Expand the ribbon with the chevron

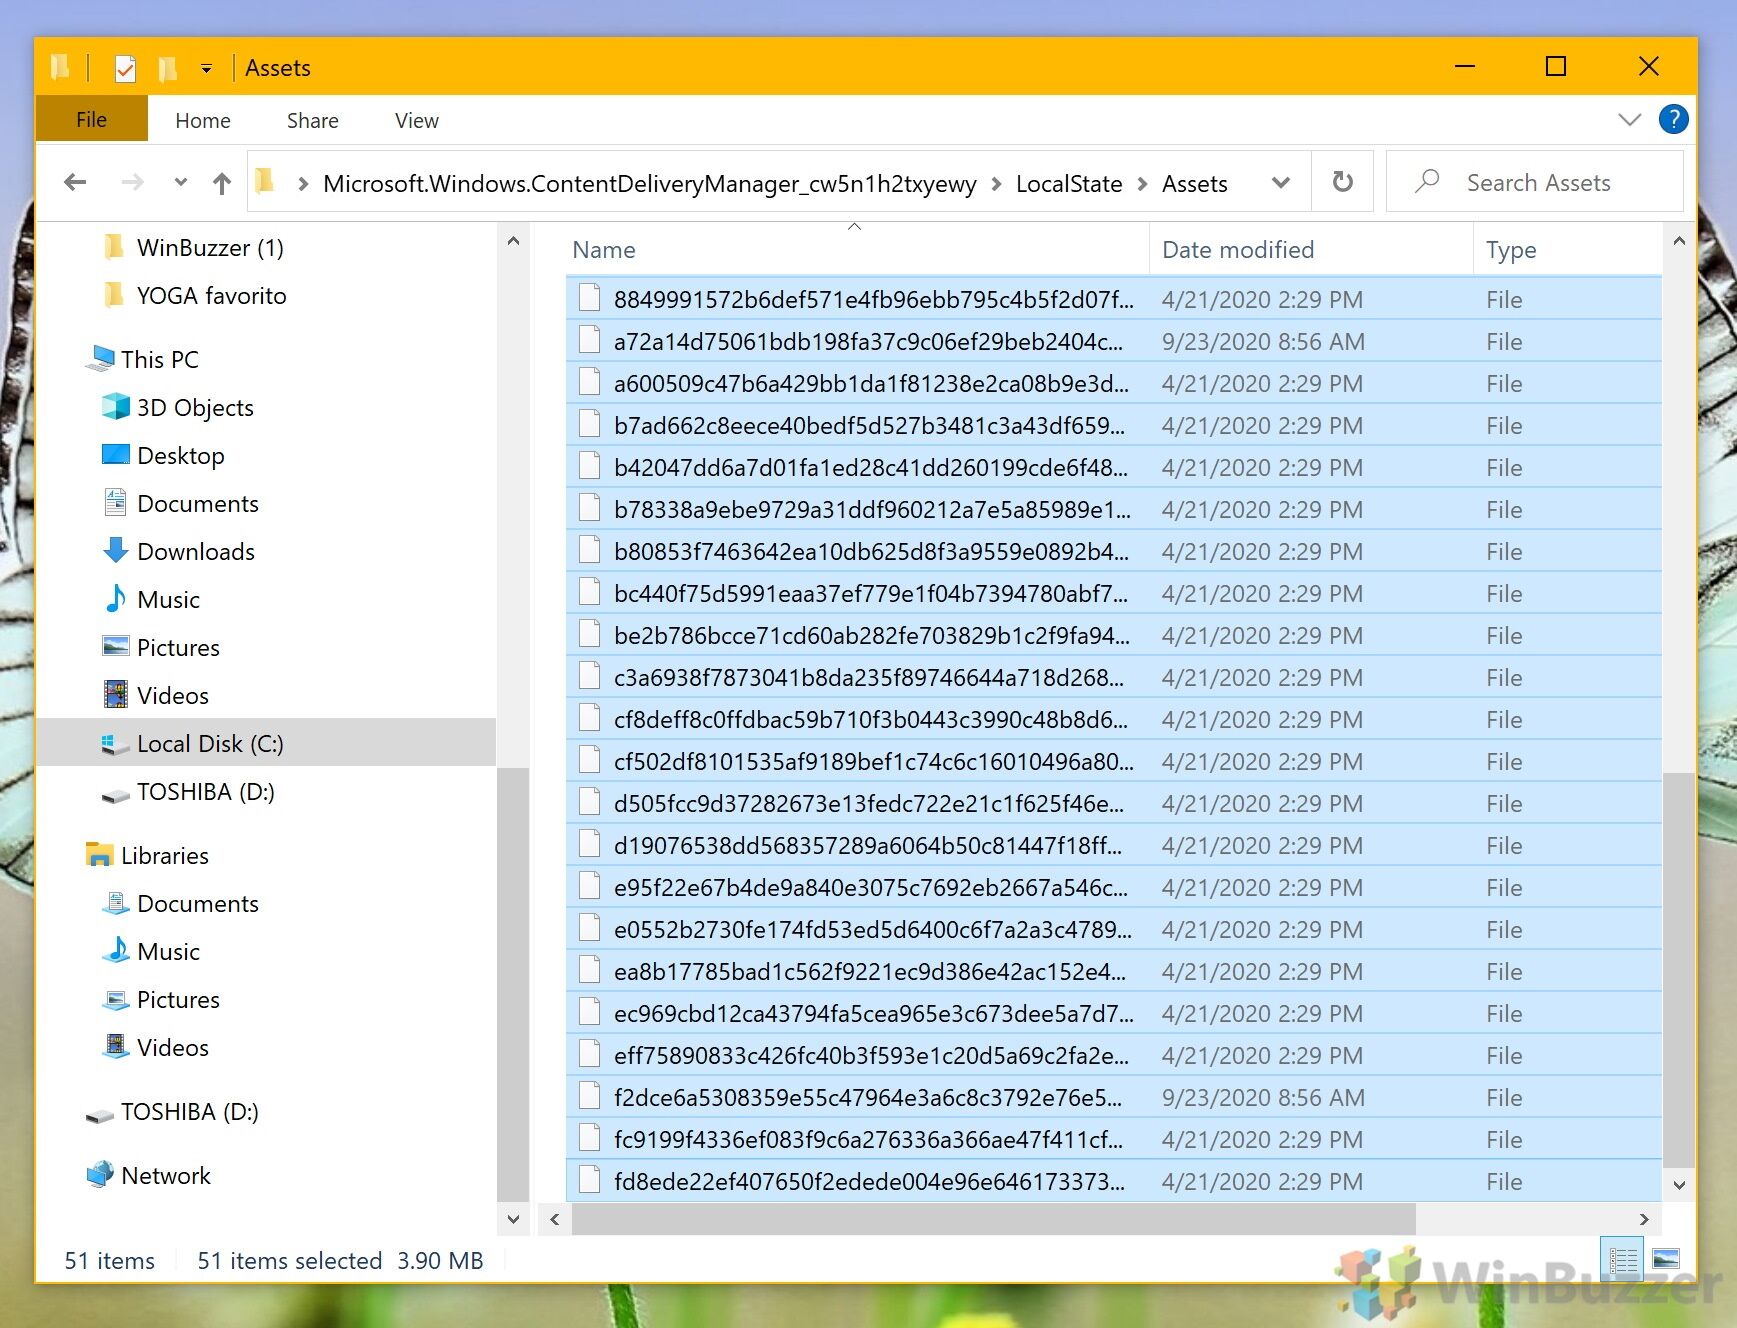(1629, 119)
